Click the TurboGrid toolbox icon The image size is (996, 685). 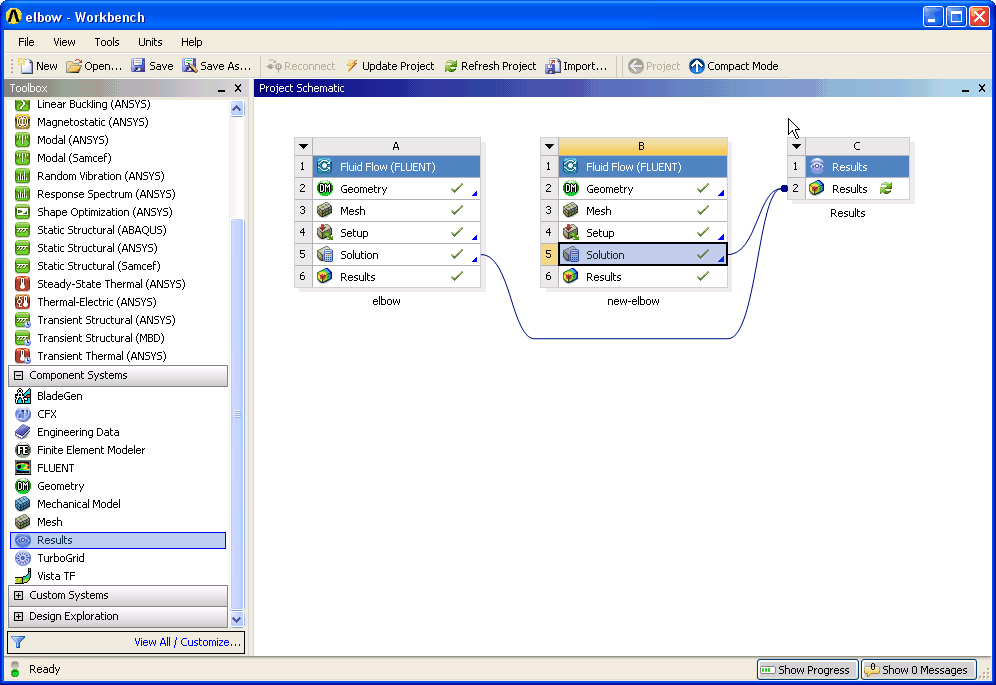pos(23,558)
